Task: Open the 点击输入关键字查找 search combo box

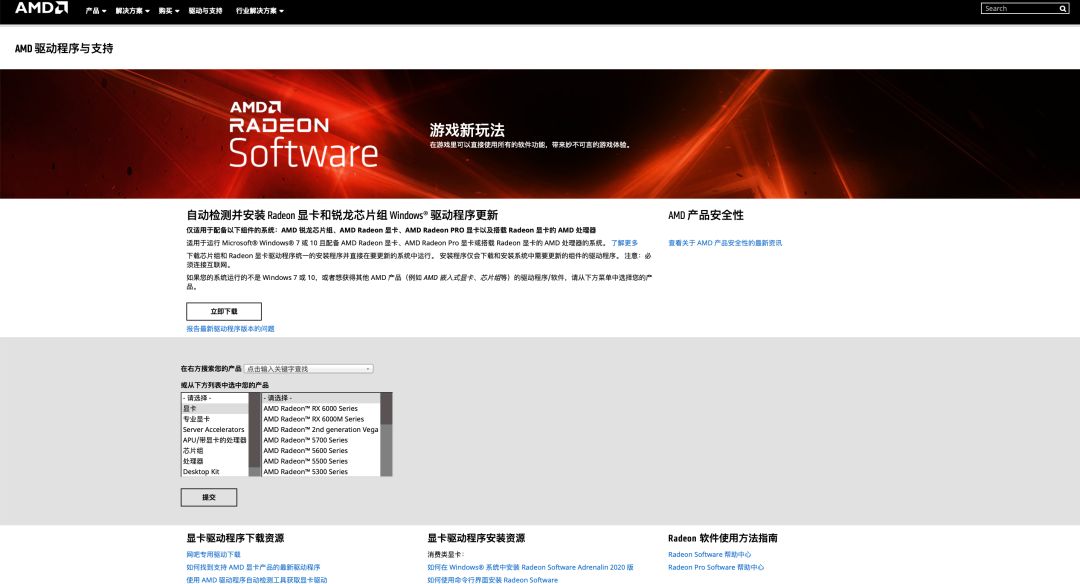Action: pos(310,367)
